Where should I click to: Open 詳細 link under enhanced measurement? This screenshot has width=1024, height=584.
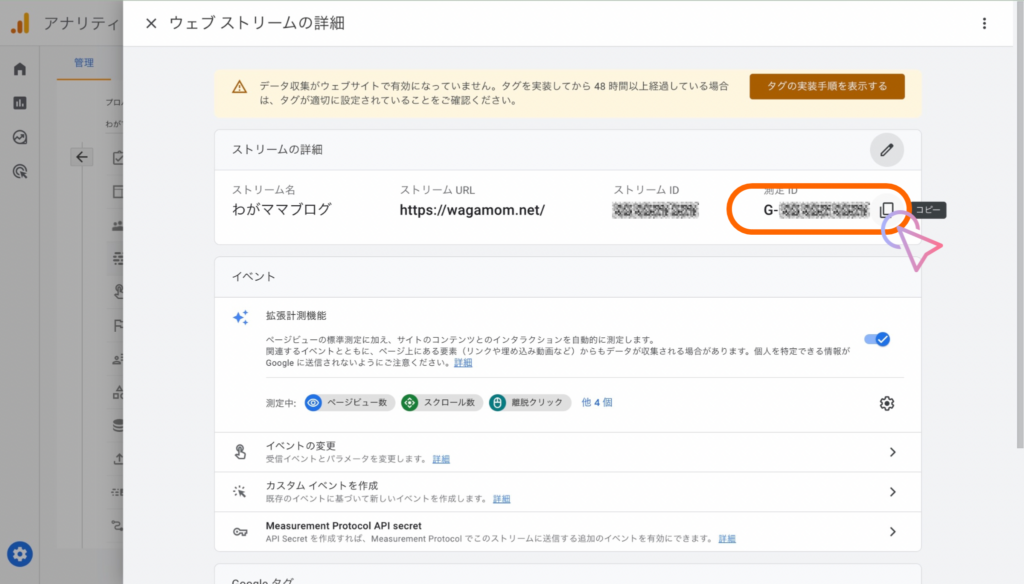[463, 363]
